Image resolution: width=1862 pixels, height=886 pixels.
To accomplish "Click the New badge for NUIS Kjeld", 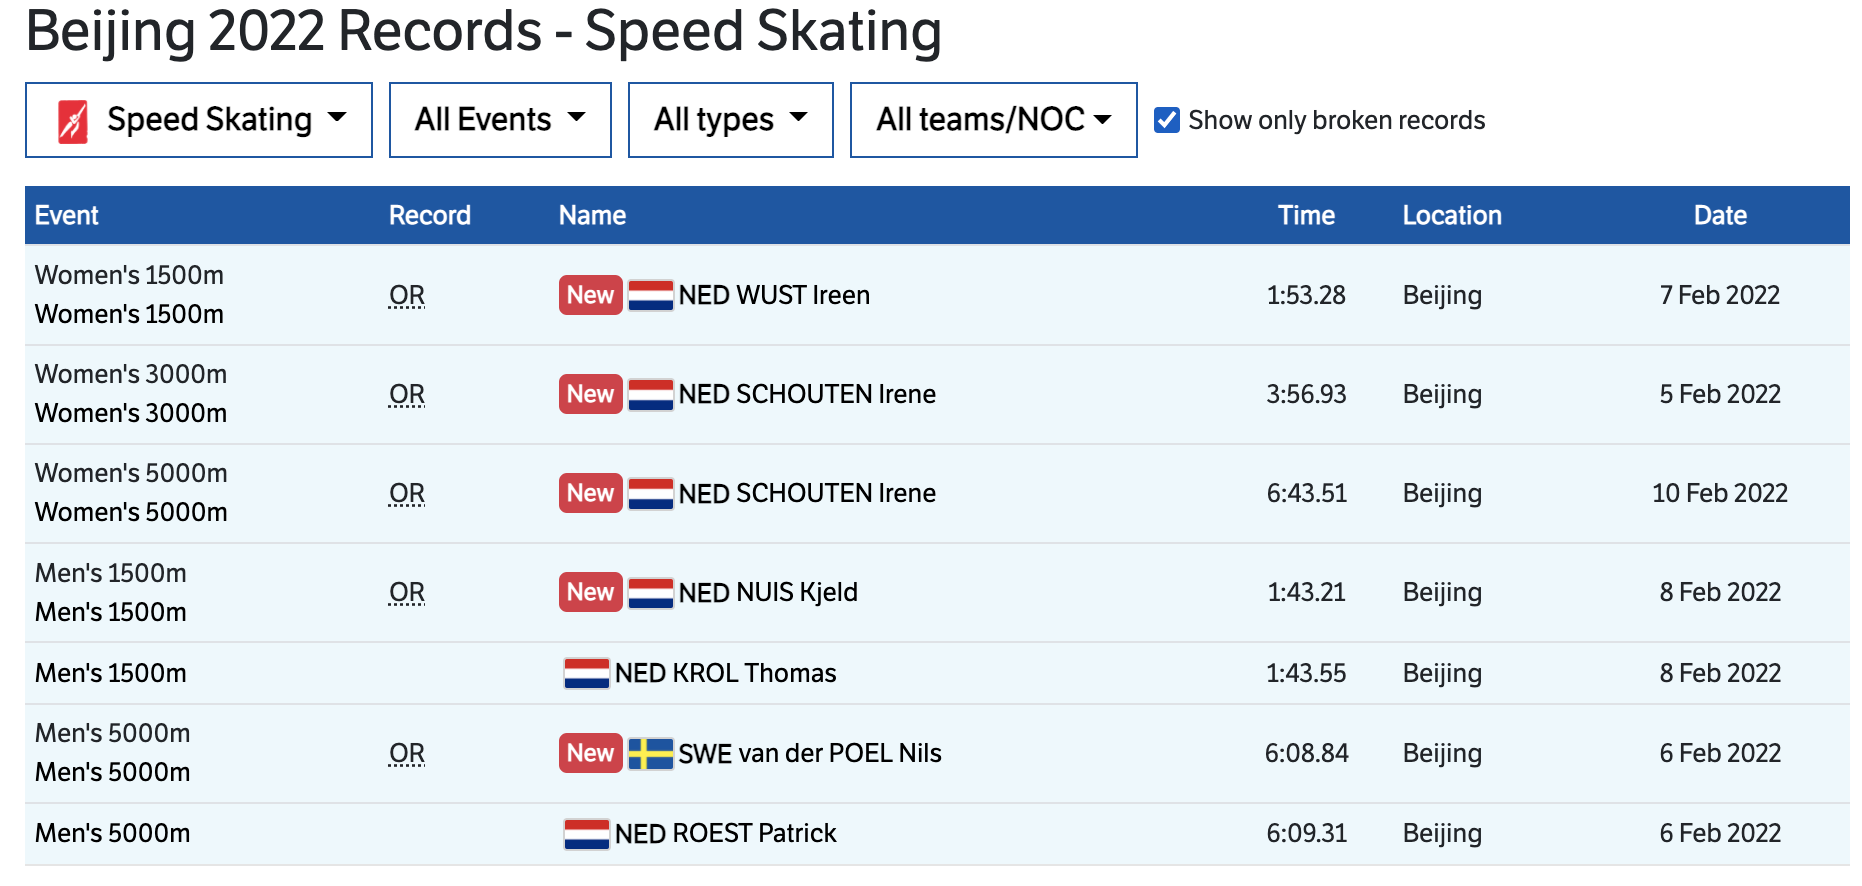I will (590, 593).
